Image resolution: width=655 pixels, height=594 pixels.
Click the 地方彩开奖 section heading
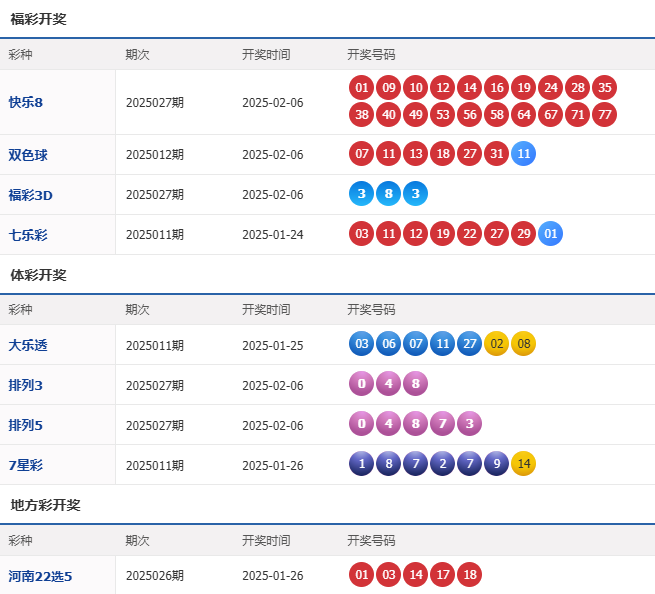(x=46, y=505)
